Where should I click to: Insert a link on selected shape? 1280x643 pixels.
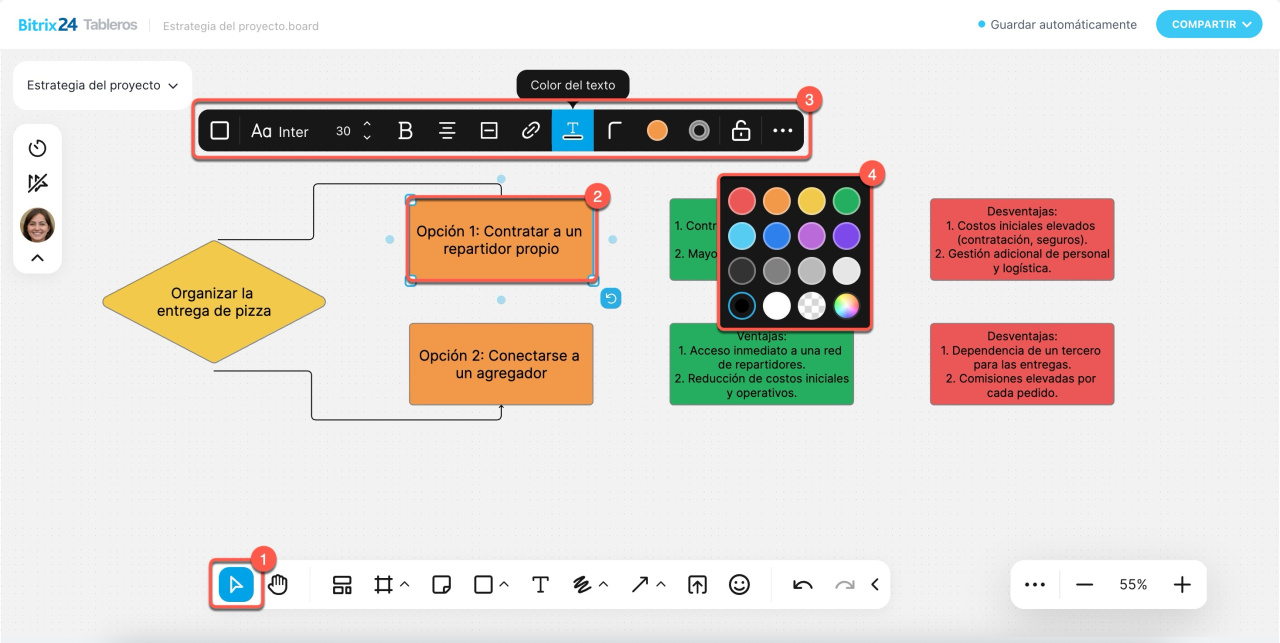point(531,131)
